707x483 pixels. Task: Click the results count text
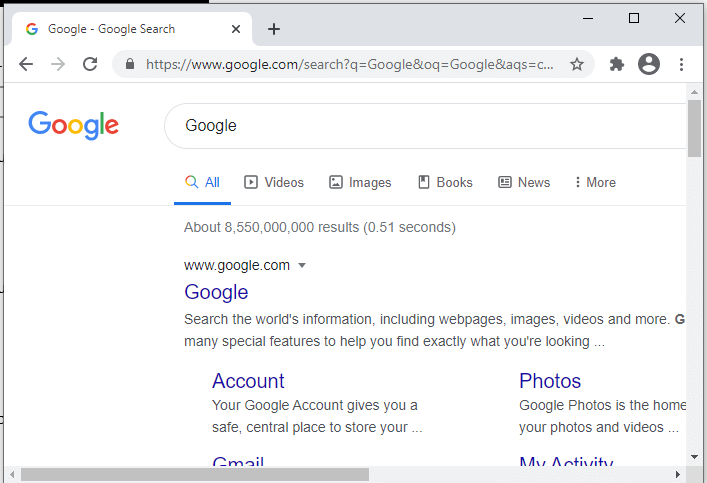pyautogui.click(x=320, y=227)
